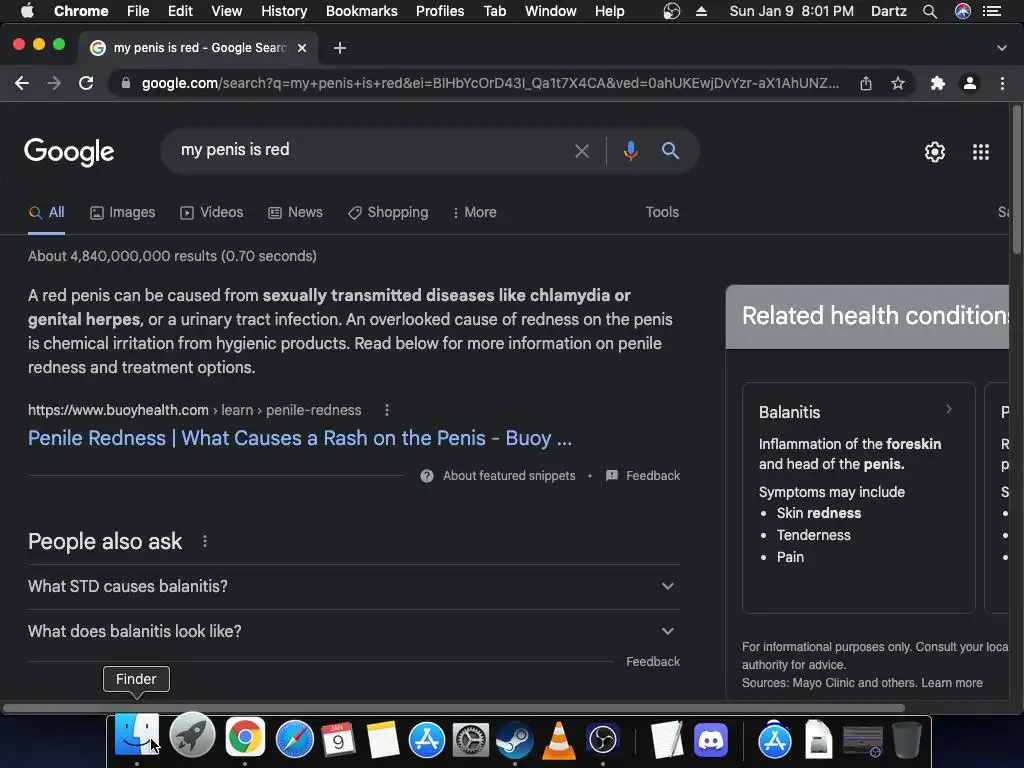Screen dimensions: 1024x768
Task: Open Finder from the Dock
Action: click(136, 737)
